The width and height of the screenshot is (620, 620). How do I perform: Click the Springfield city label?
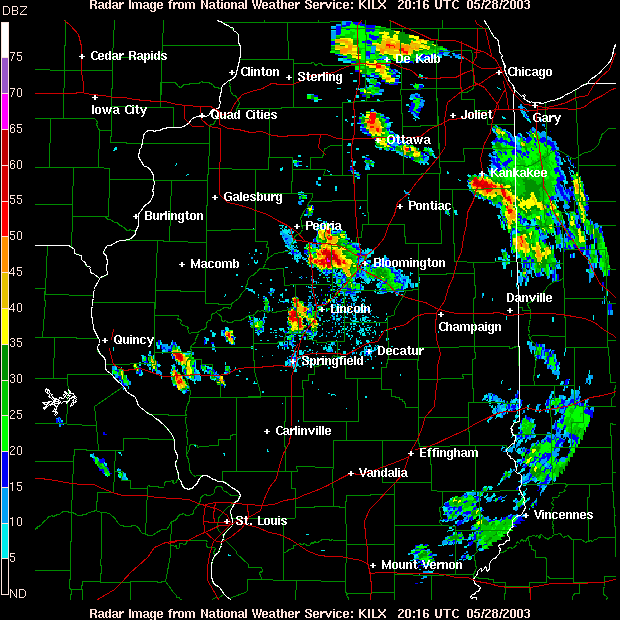pos(333,361)
